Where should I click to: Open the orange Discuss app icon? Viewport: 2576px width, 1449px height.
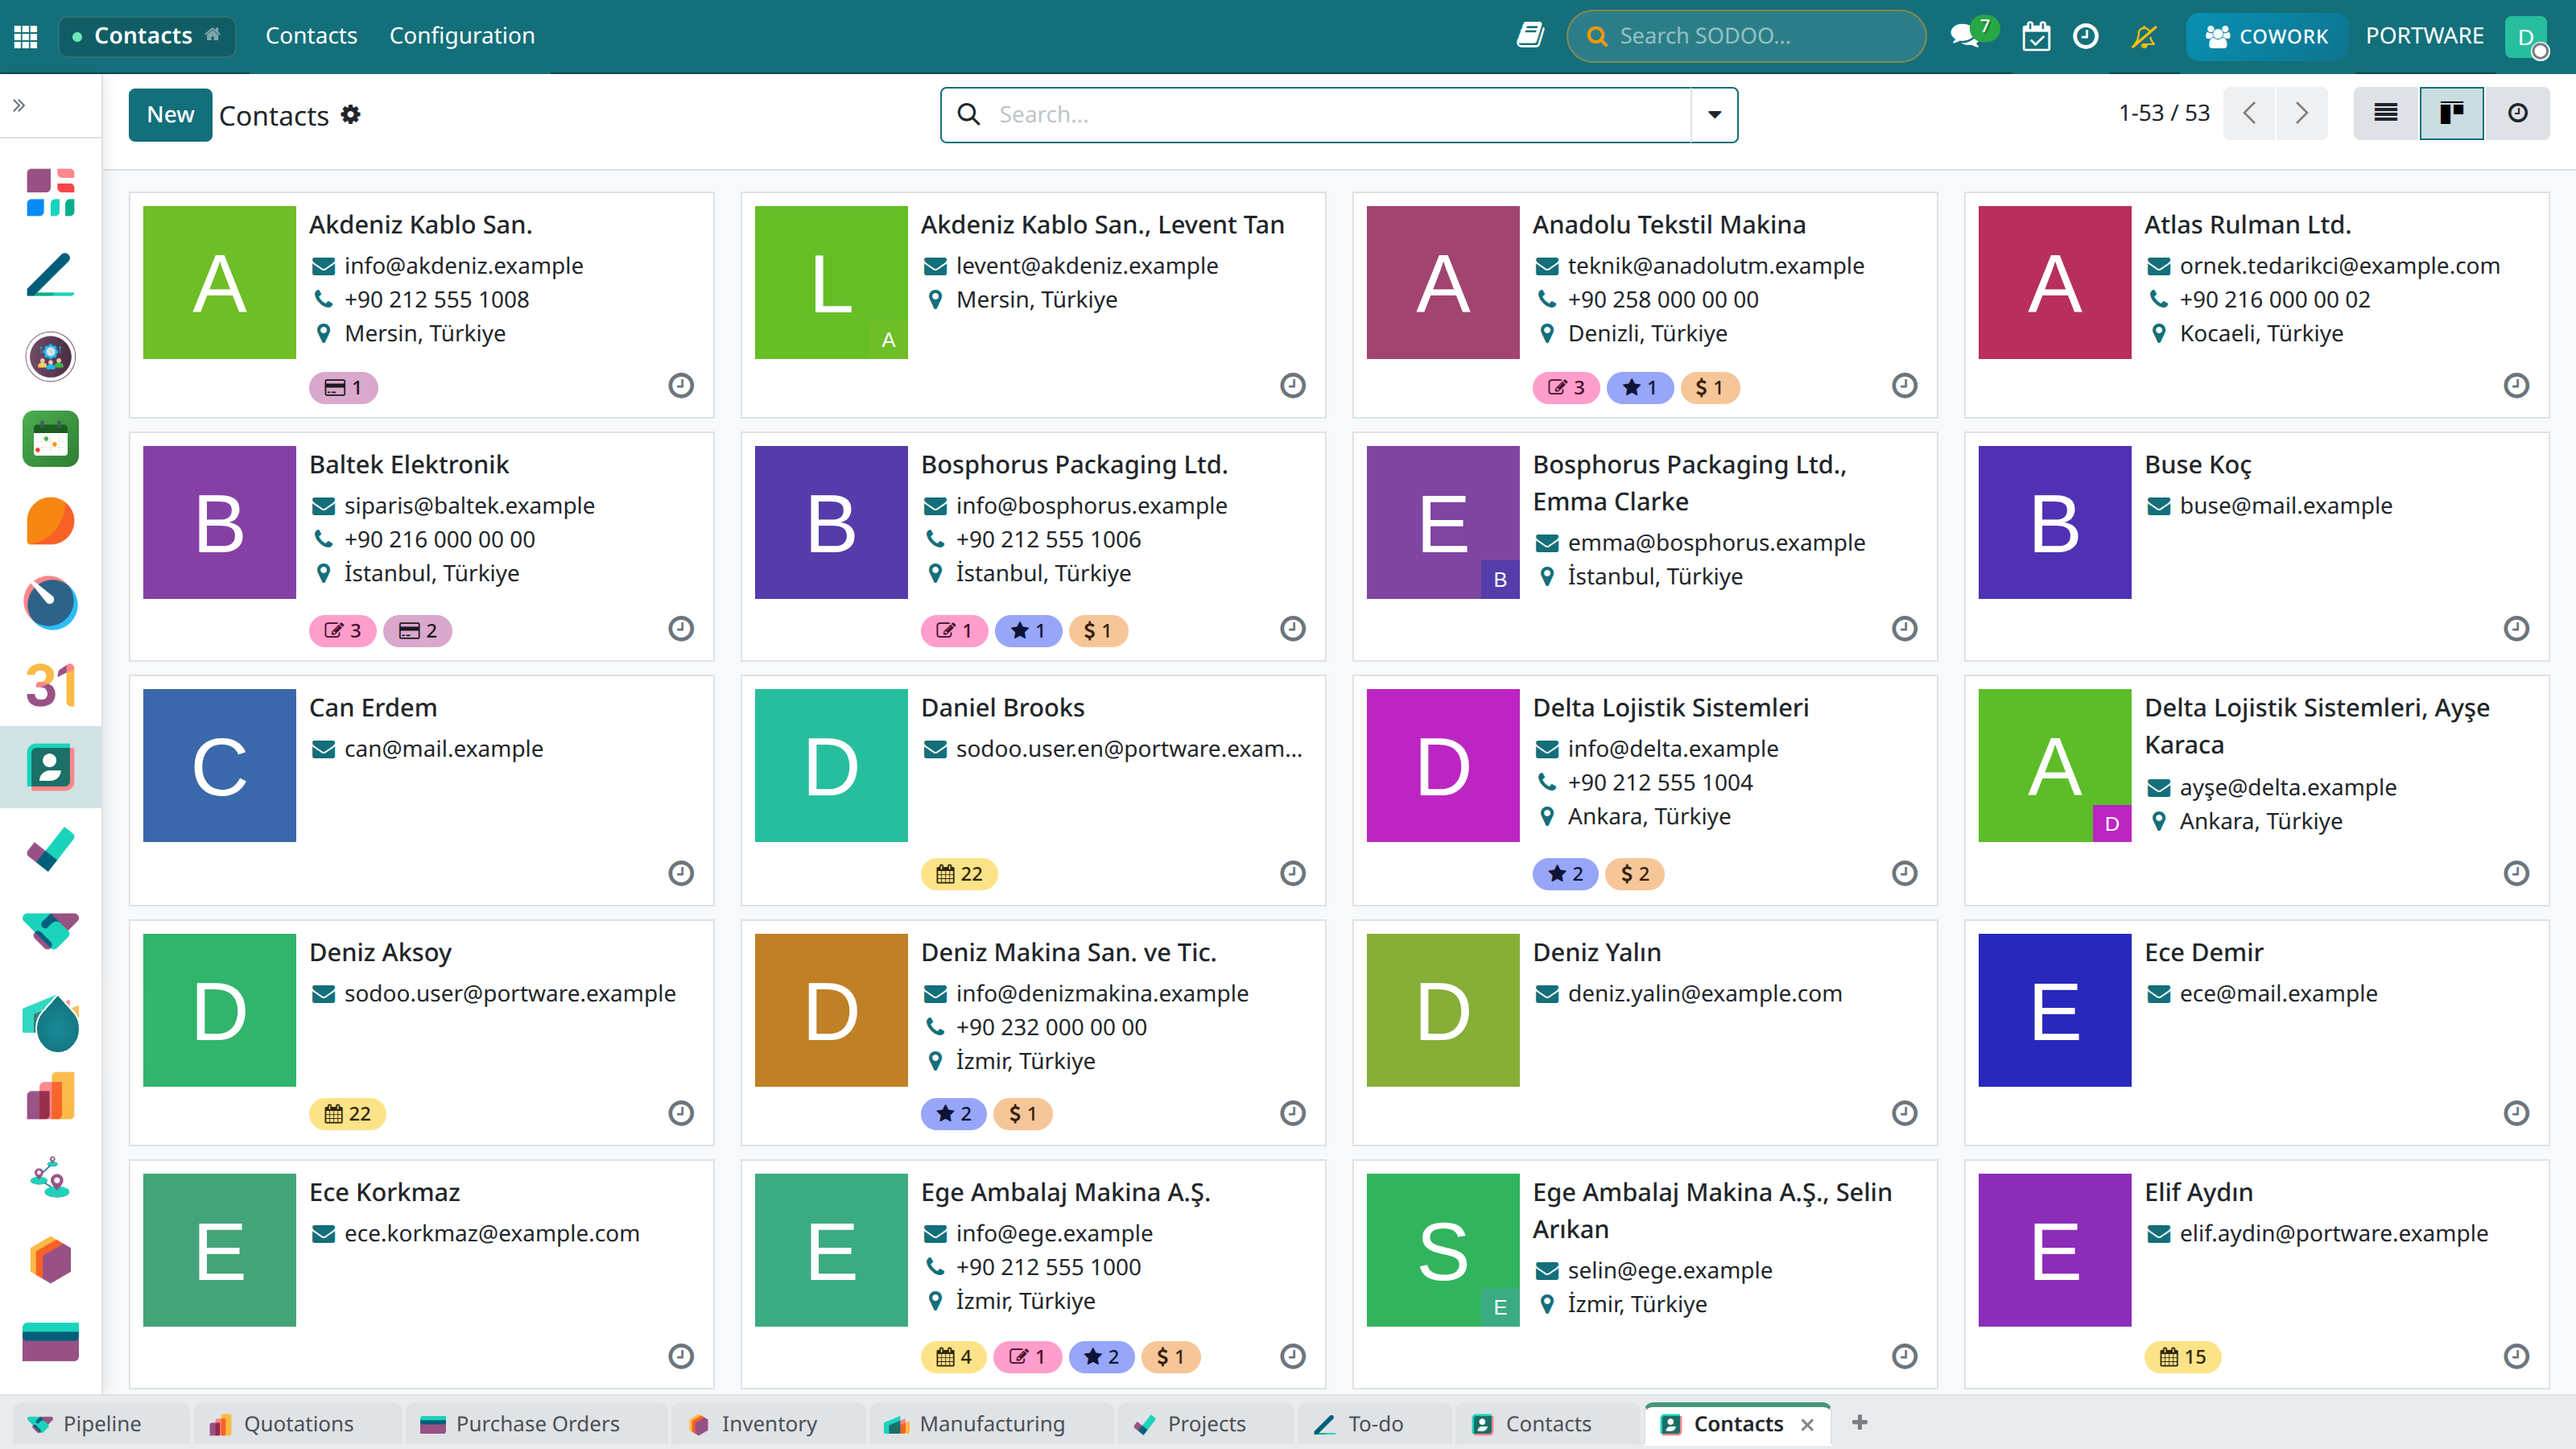tap(50, 521)
